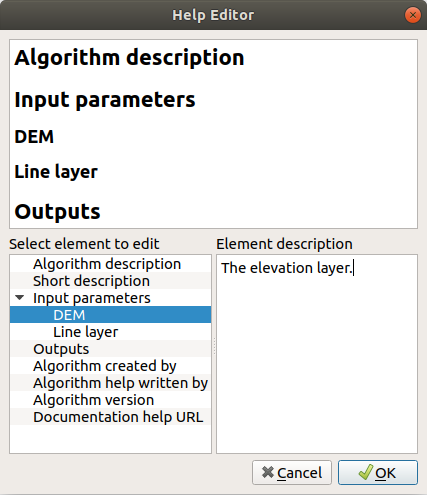Select Documentation help URL item

pyautogui.click(x=110, y=417)
